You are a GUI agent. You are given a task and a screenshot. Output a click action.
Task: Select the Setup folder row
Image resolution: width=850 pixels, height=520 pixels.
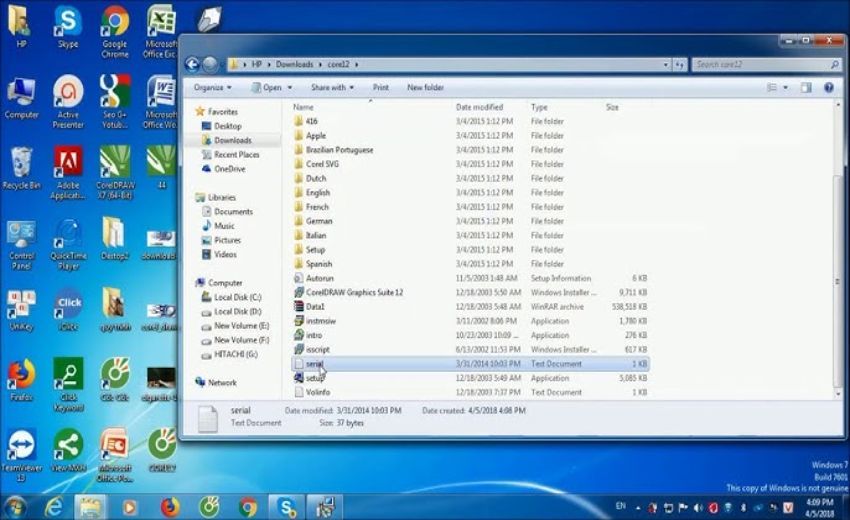pyautogui.click(x=471, y=249)
